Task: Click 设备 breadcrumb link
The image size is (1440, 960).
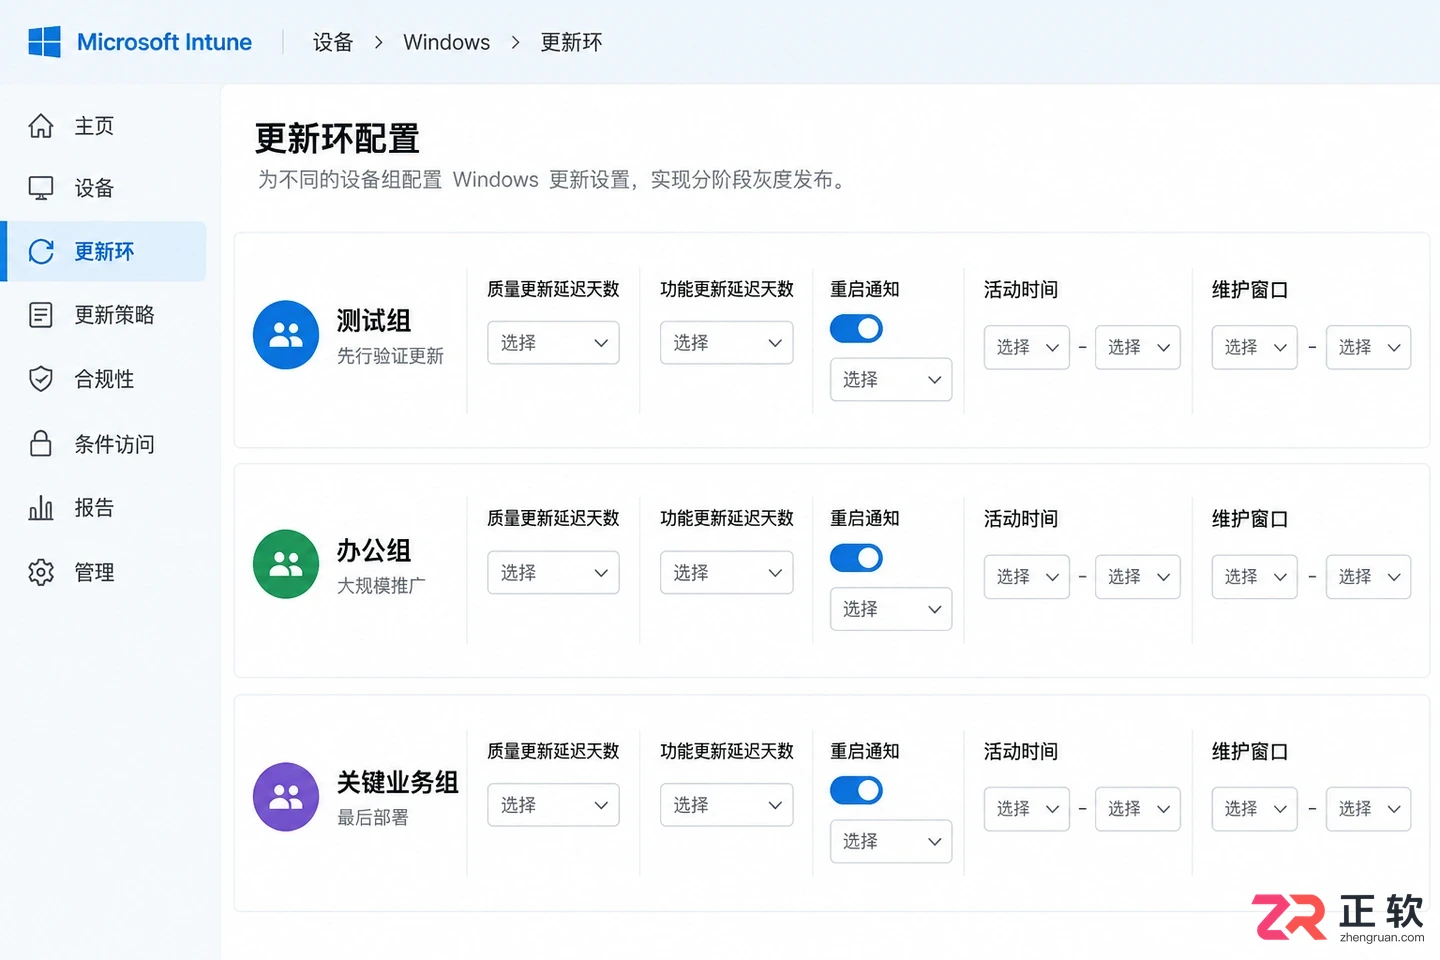Action: (x=333, y=42)
